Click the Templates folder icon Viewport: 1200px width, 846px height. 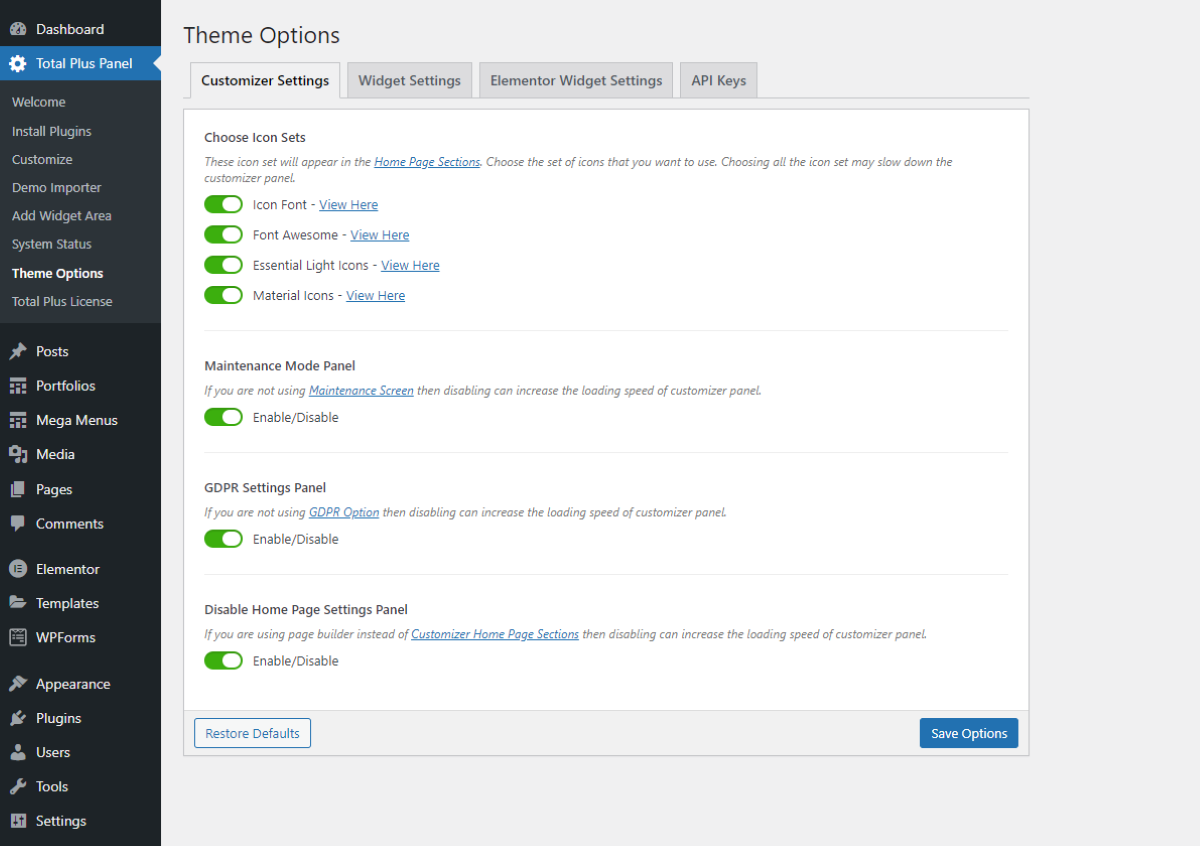click(x=18, y=603)
